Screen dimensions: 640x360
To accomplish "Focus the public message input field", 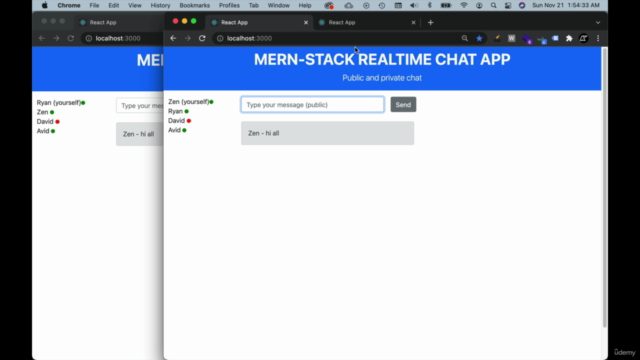I will [312, 104].
